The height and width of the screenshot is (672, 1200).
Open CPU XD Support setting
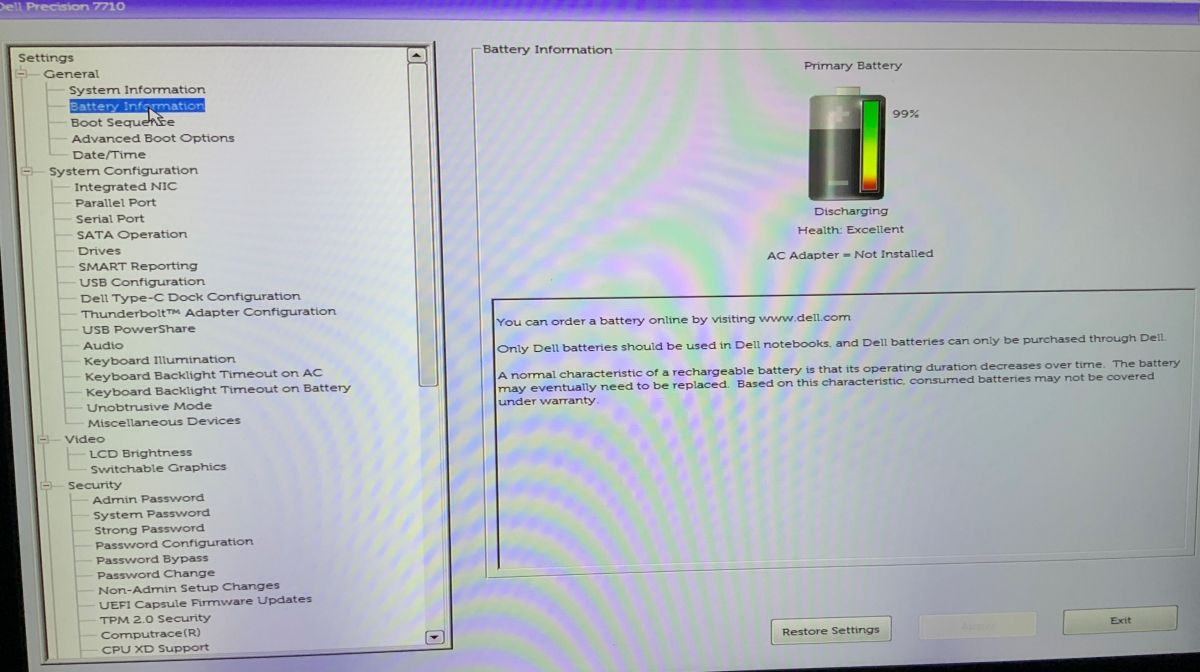pos(155,648)
